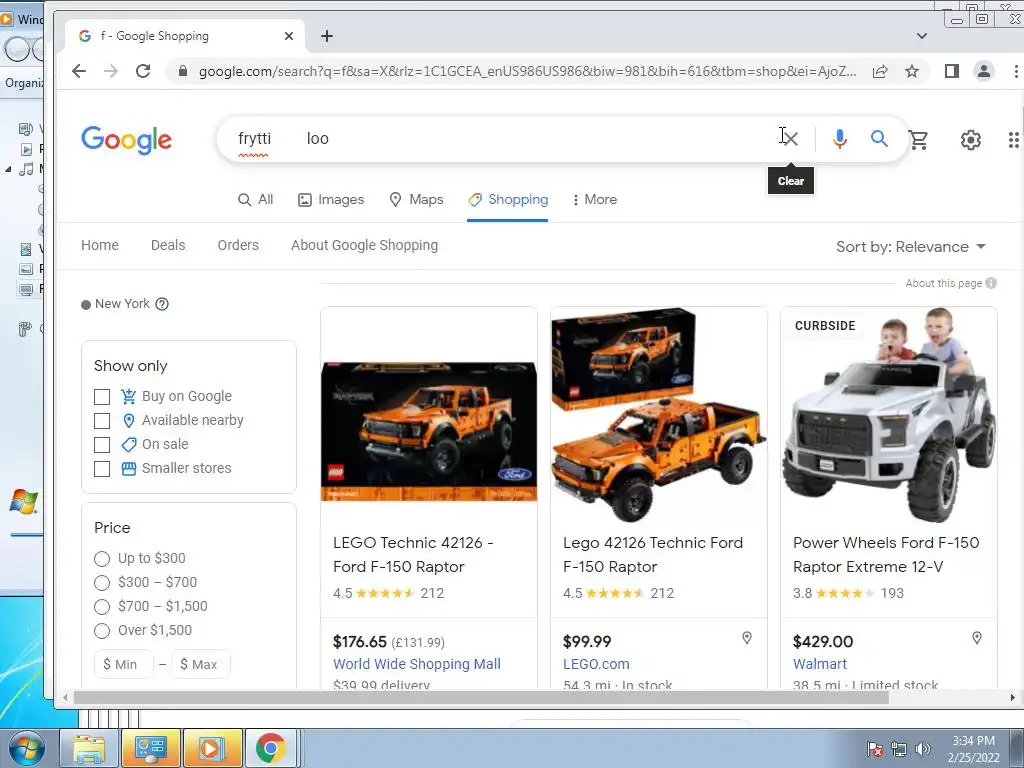Open Windows Start menu orb
Screen dimensions: 1024x768
[27, 748]
